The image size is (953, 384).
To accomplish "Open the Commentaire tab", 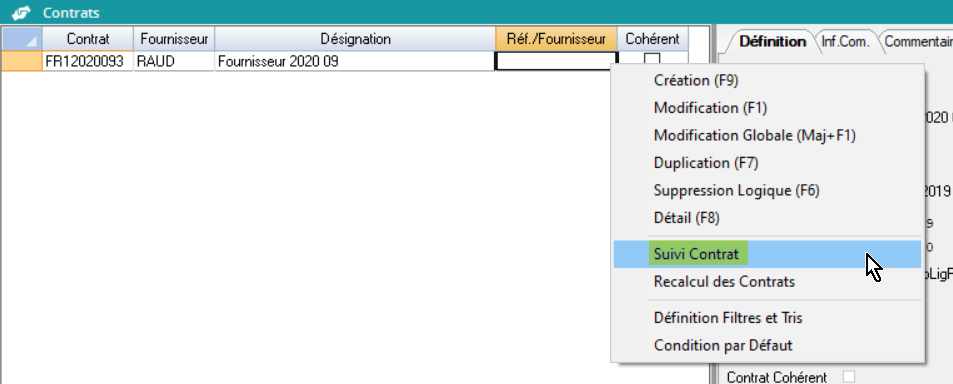I will [x=918, y=41].
